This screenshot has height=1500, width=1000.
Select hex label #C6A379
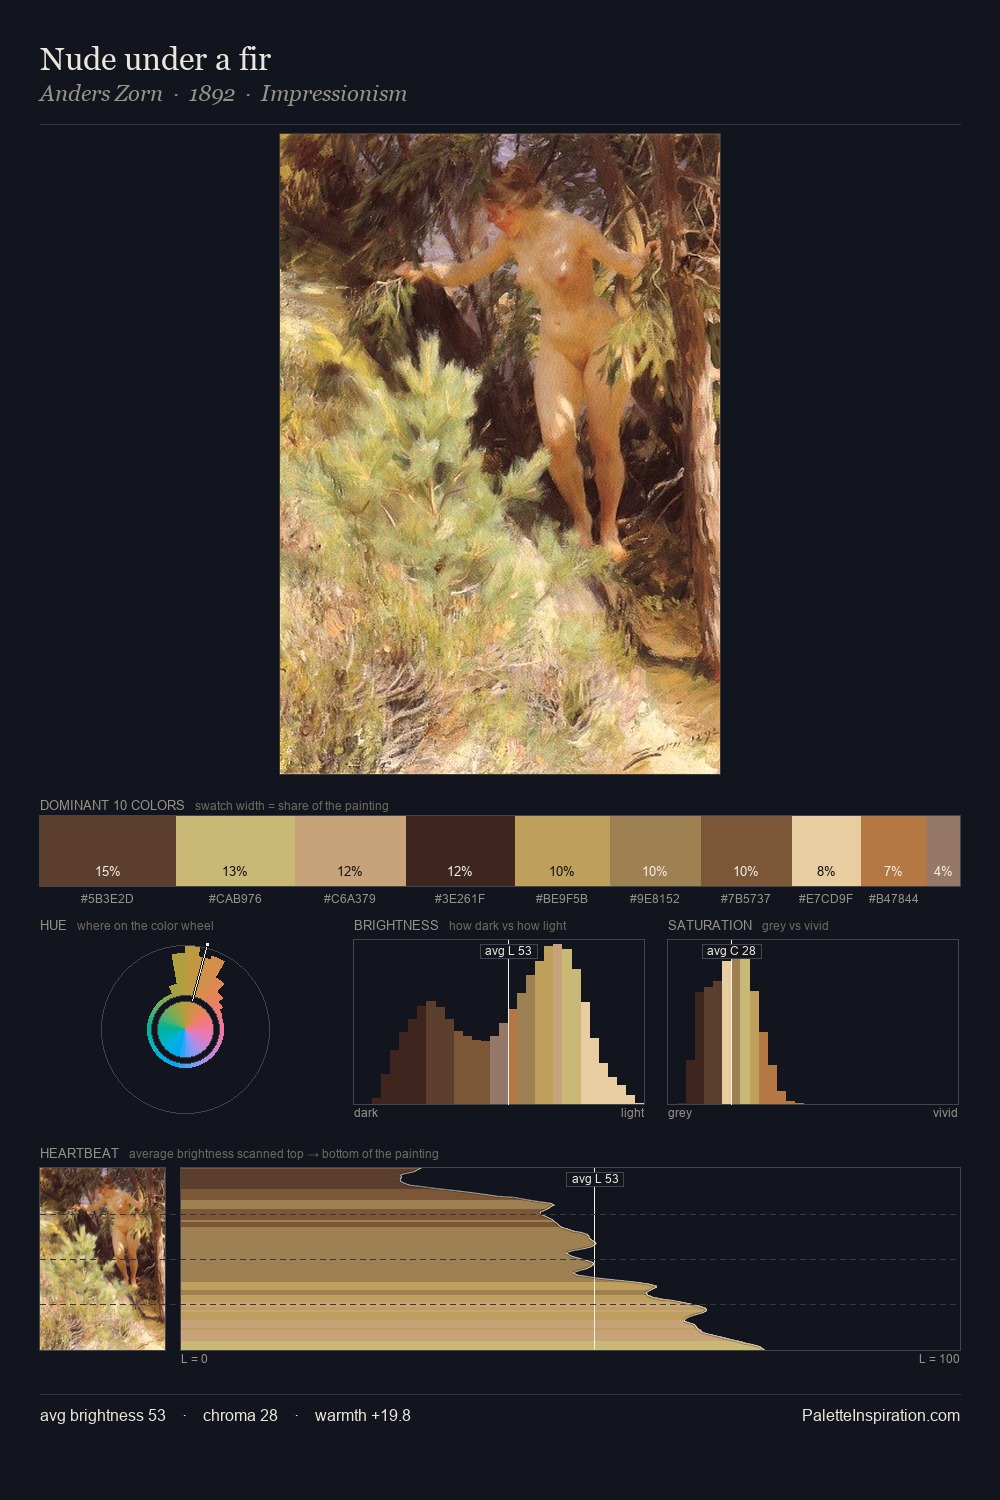[350, 899]
